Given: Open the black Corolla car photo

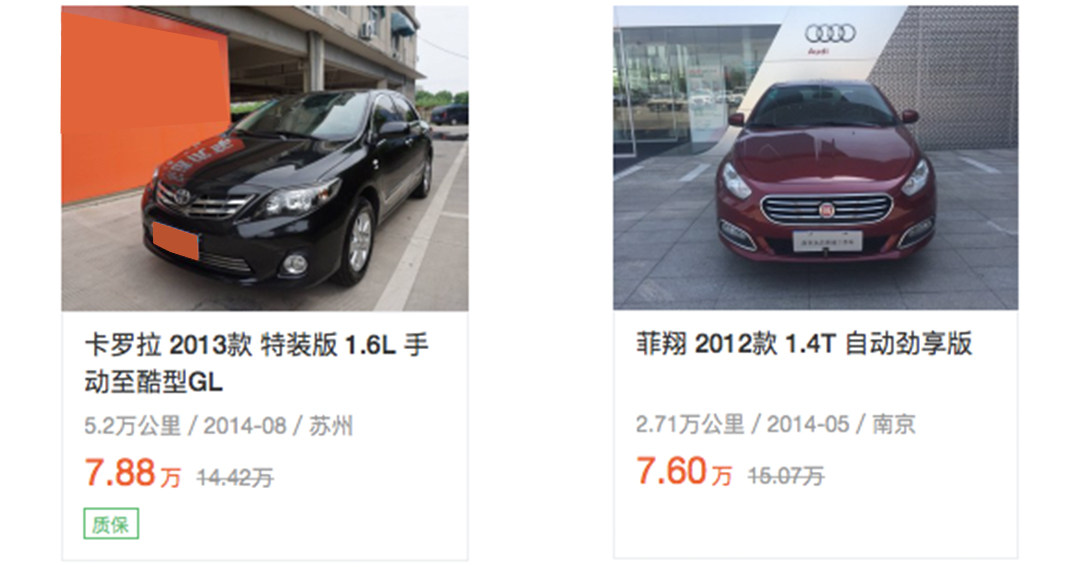Looking at the screenshot, I should [x=264, y=158].
